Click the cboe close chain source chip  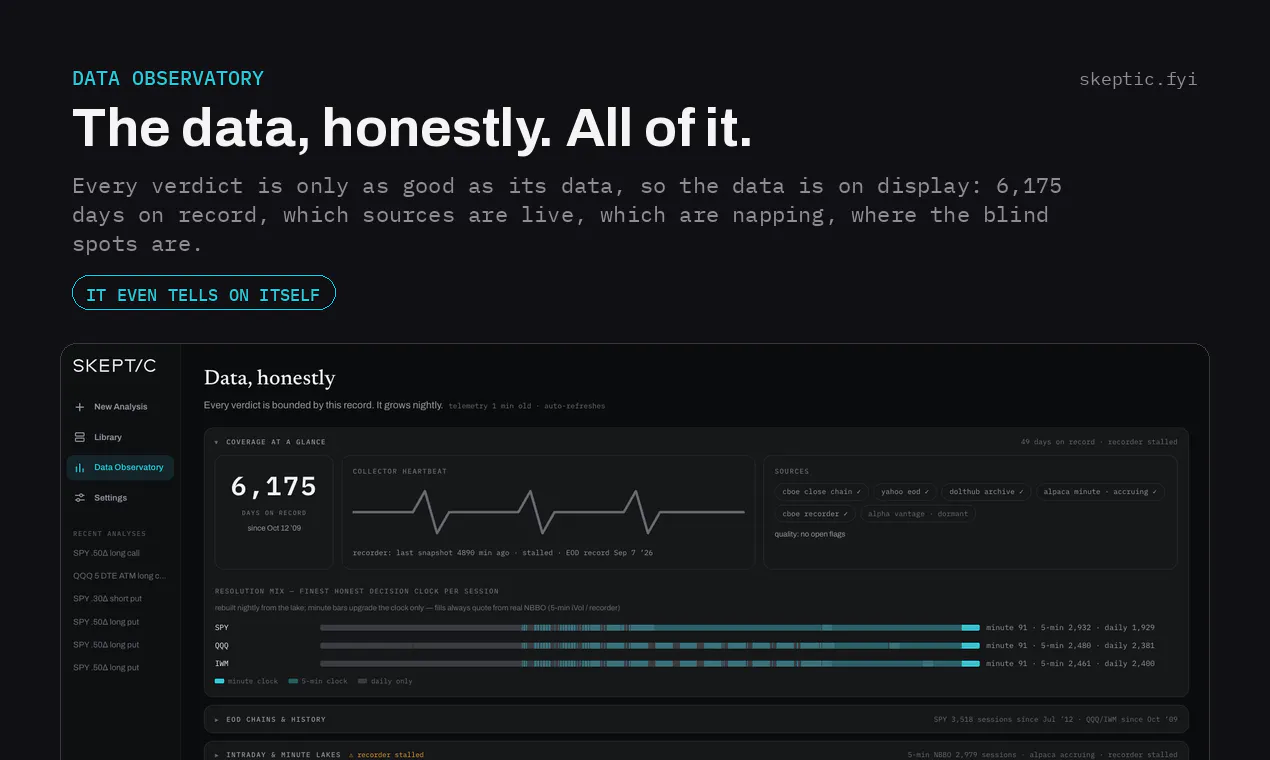coord(821,492)
